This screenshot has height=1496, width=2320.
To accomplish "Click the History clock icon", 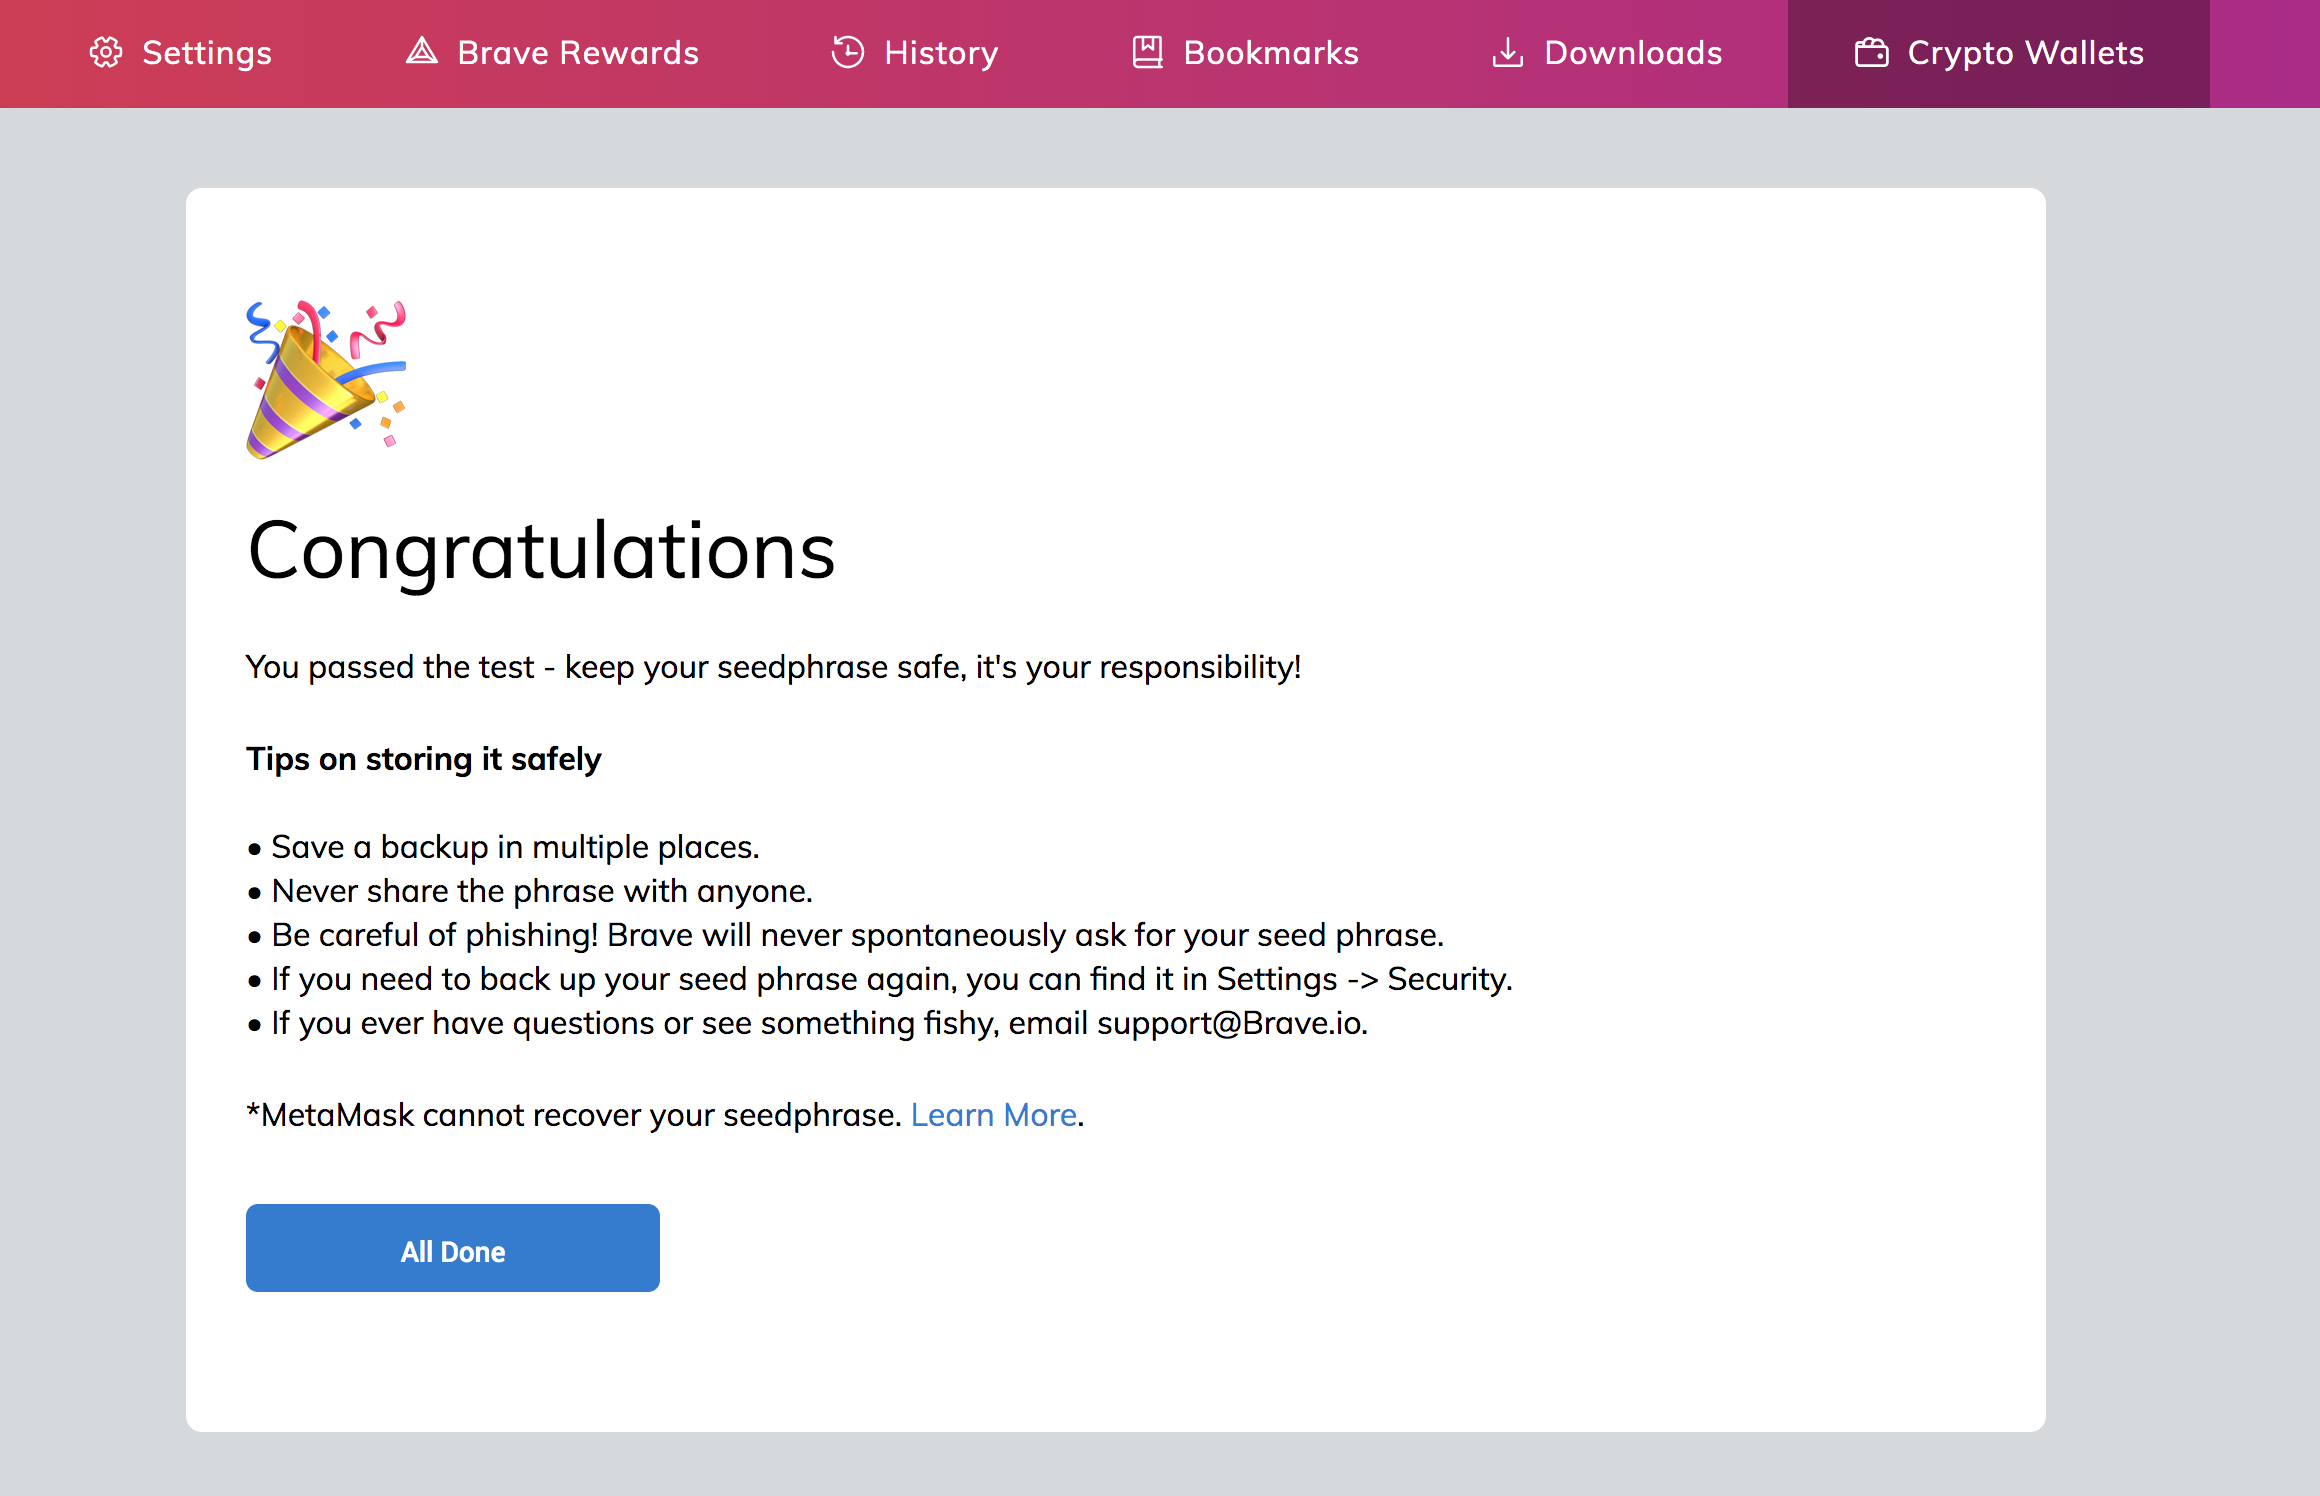I will pyautogui.click(x=848, y=52).
